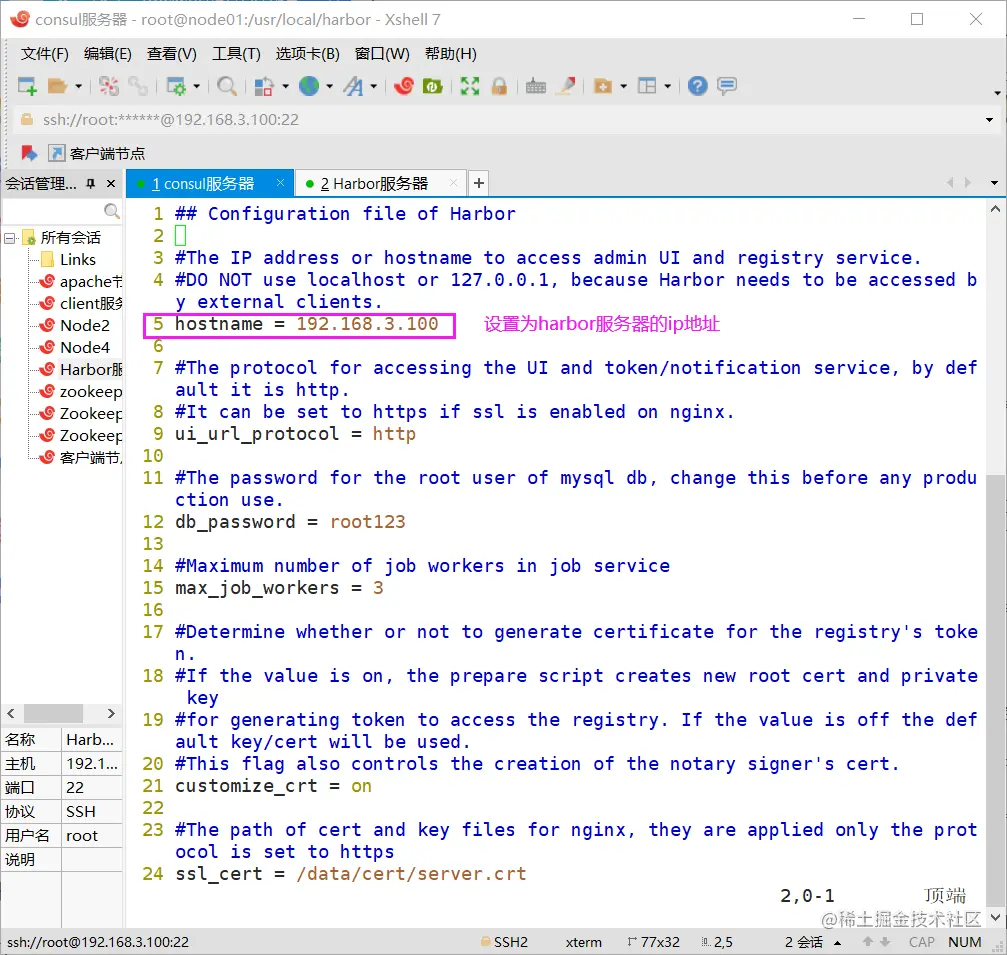Image resolution: width=1007 pixels, height=955 pixels.
Task: Open the 帮助(H) menu
Action: 451,54
